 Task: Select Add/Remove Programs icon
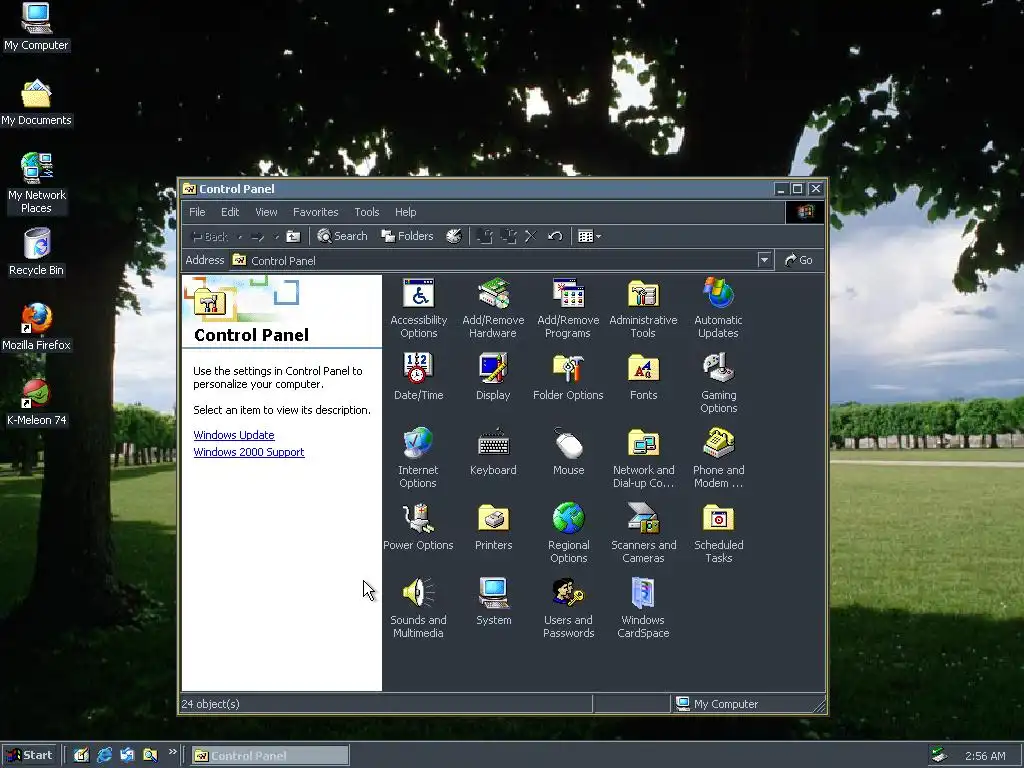[568, 308]
